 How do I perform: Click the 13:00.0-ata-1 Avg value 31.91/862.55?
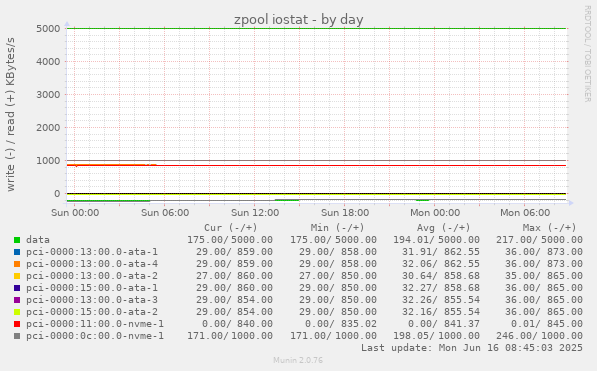coord(441,252)
